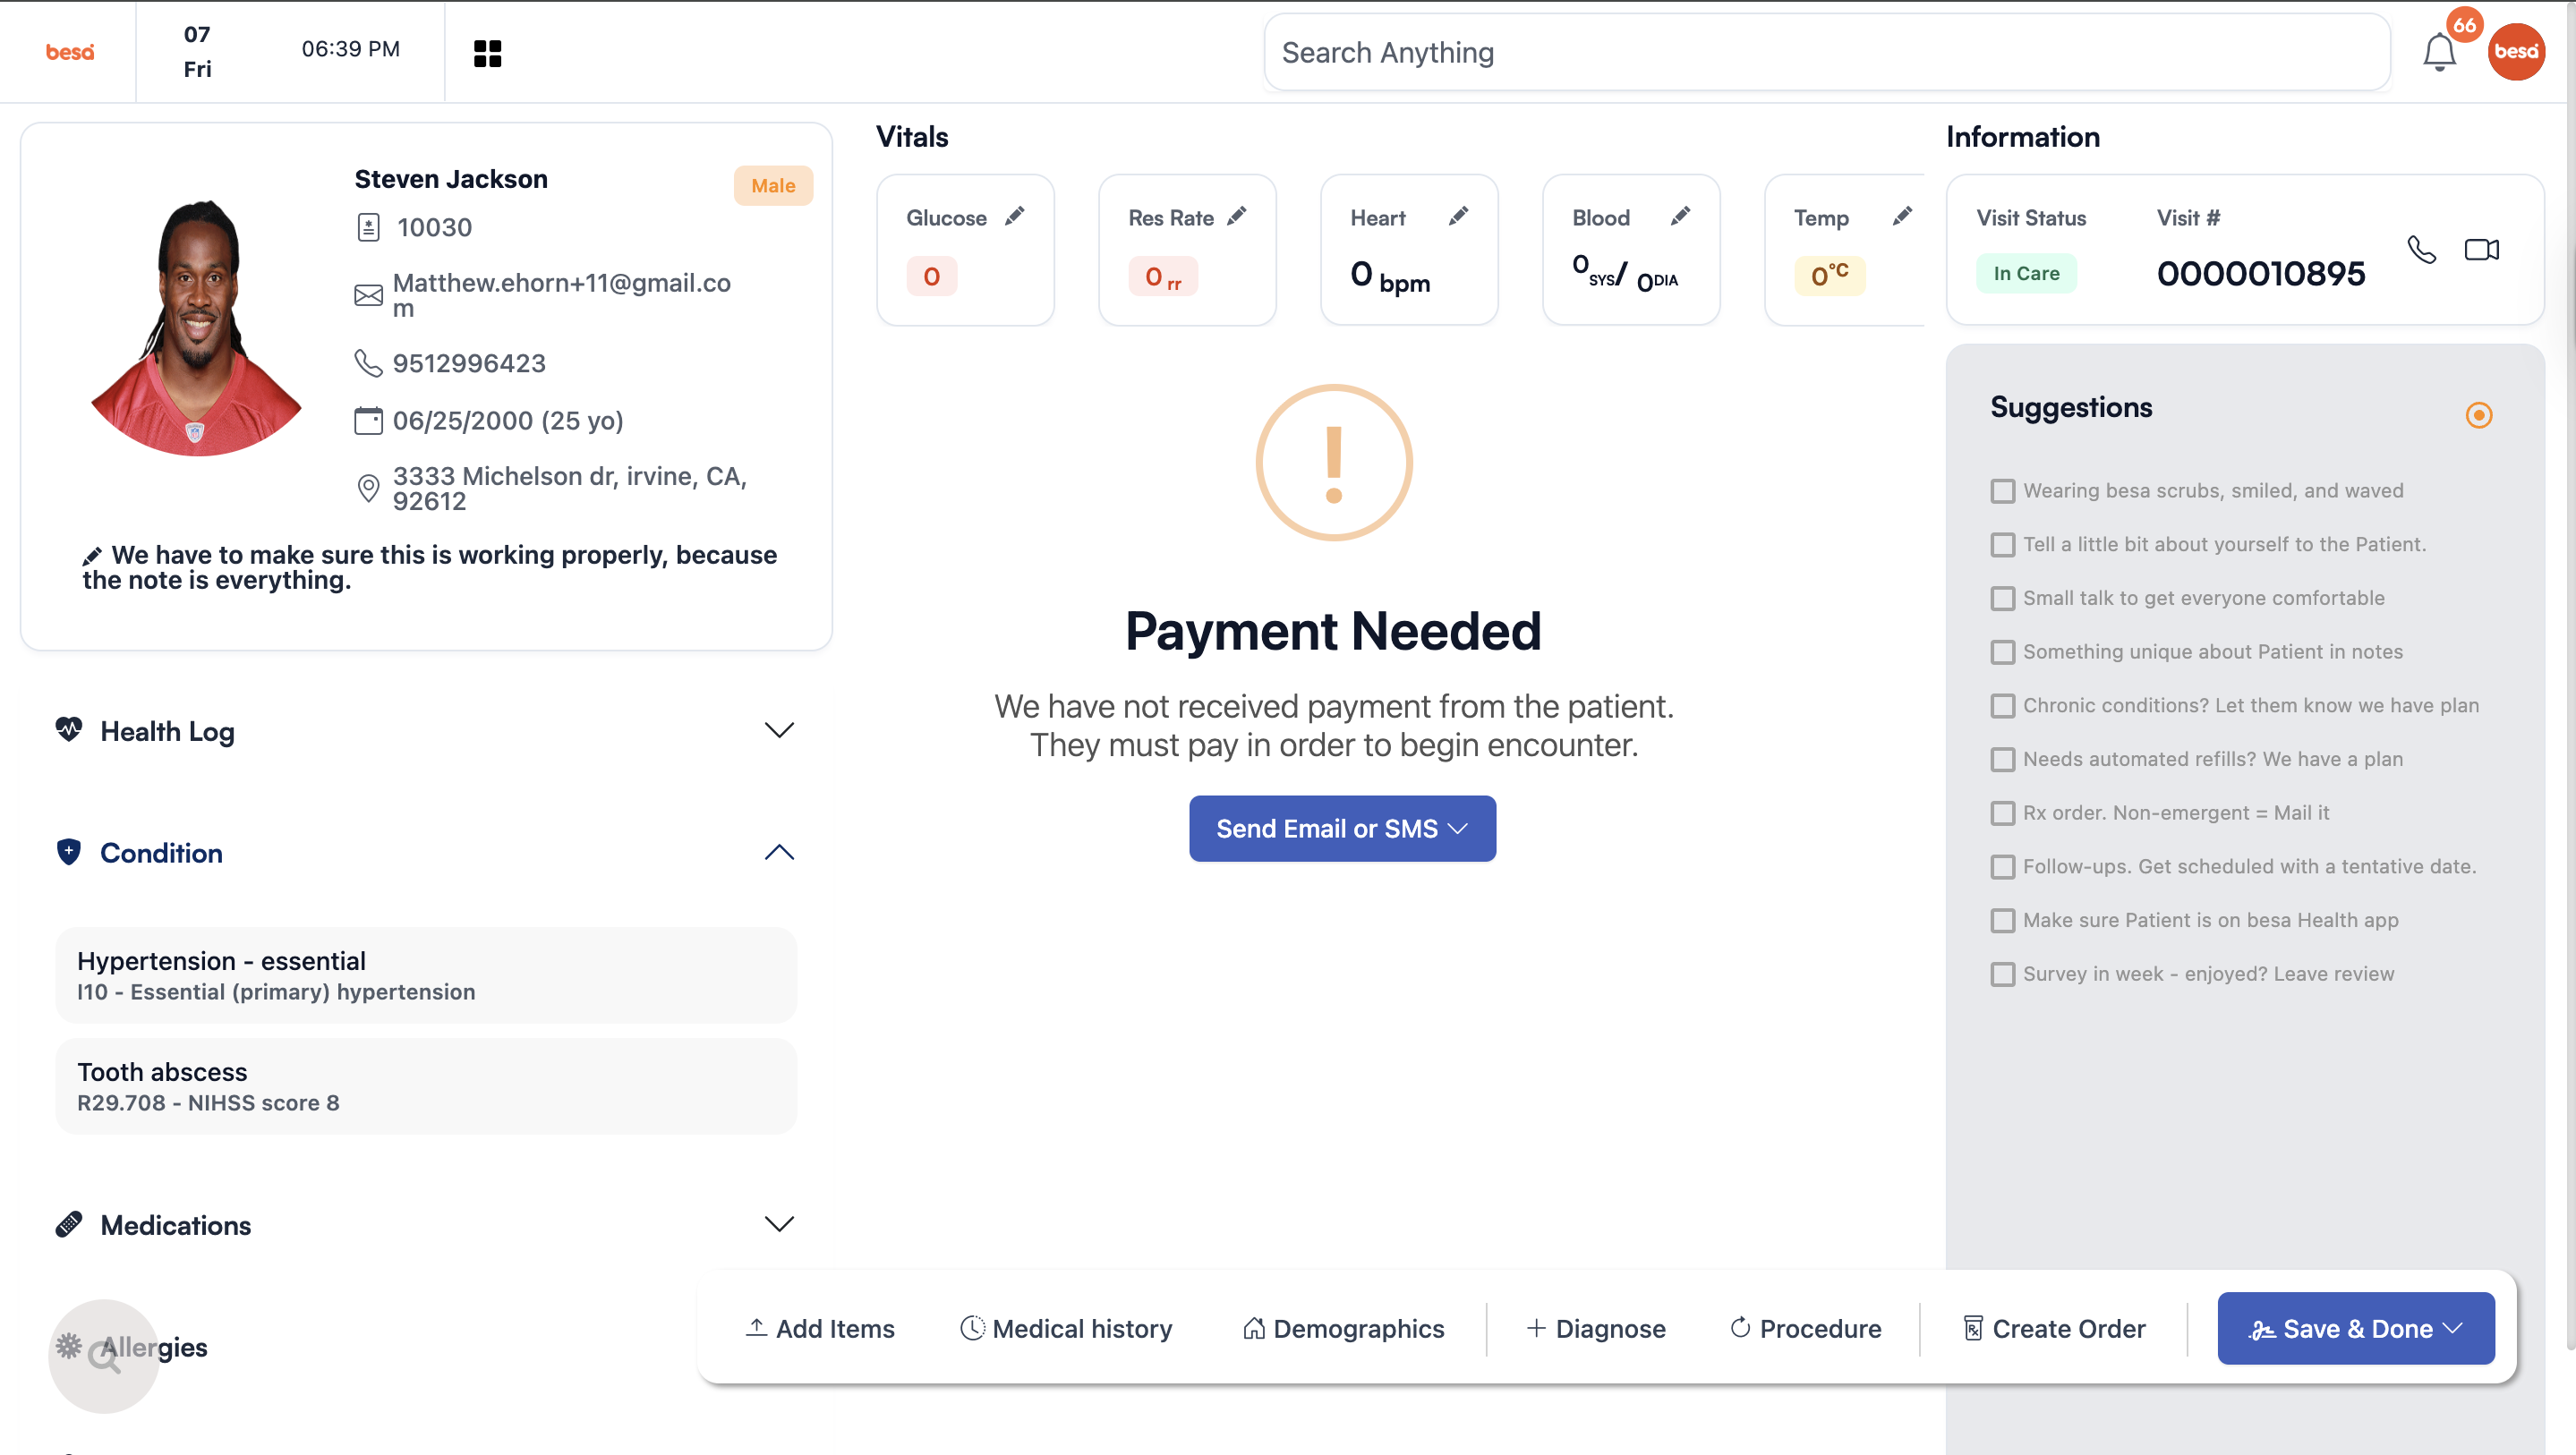Open the besa user avatar menu

coord(2516,52)
